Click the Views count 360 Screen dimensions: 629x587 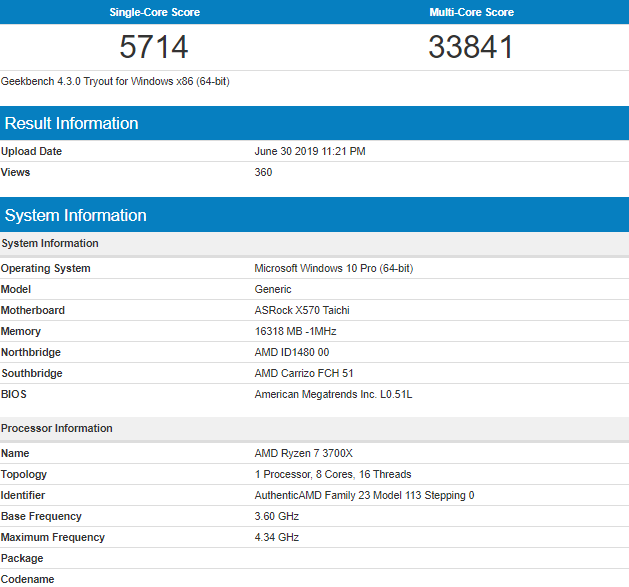click(263, 172)
